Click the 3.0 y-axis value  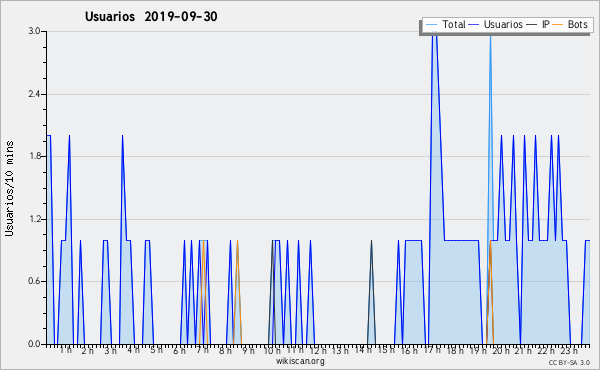pos(34,31)
